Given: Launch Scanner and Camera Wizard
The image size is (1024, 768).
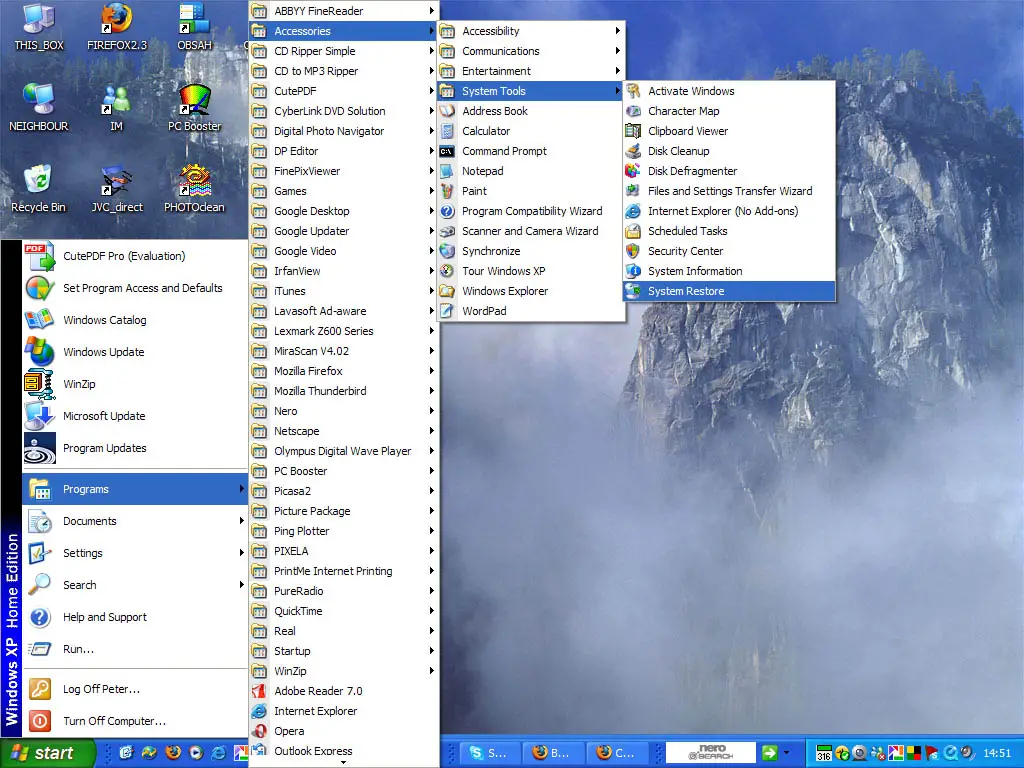Looking at the screenshot, I should [532, 231].
